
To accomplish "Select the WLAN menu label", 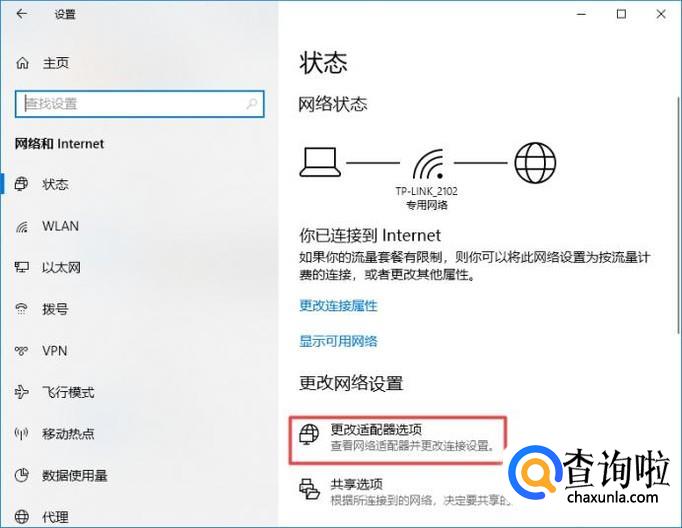I will (60, 226).
